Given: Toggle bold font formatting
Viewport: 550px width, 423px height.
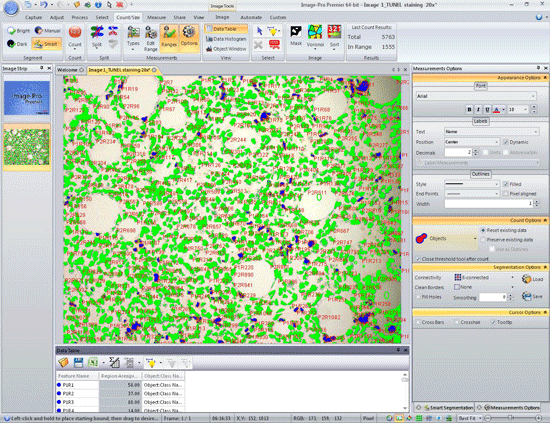Looking at the screenshot, I should pos(469,110).
